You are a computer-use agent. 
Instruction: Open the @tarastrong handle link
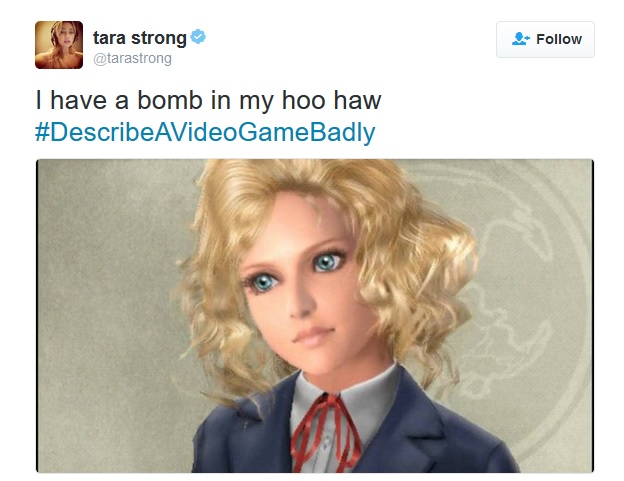(132, 58)
